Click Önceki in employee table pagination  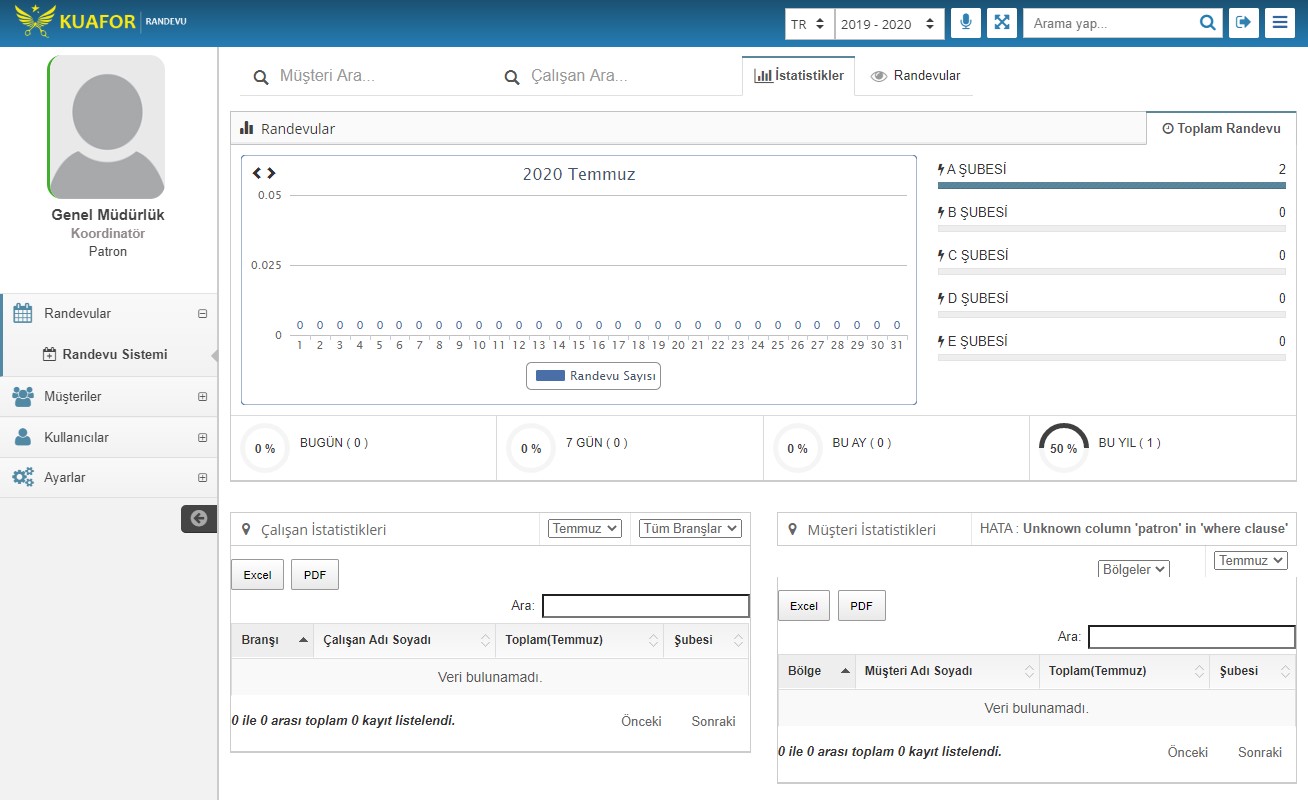[x=641, y=721]
